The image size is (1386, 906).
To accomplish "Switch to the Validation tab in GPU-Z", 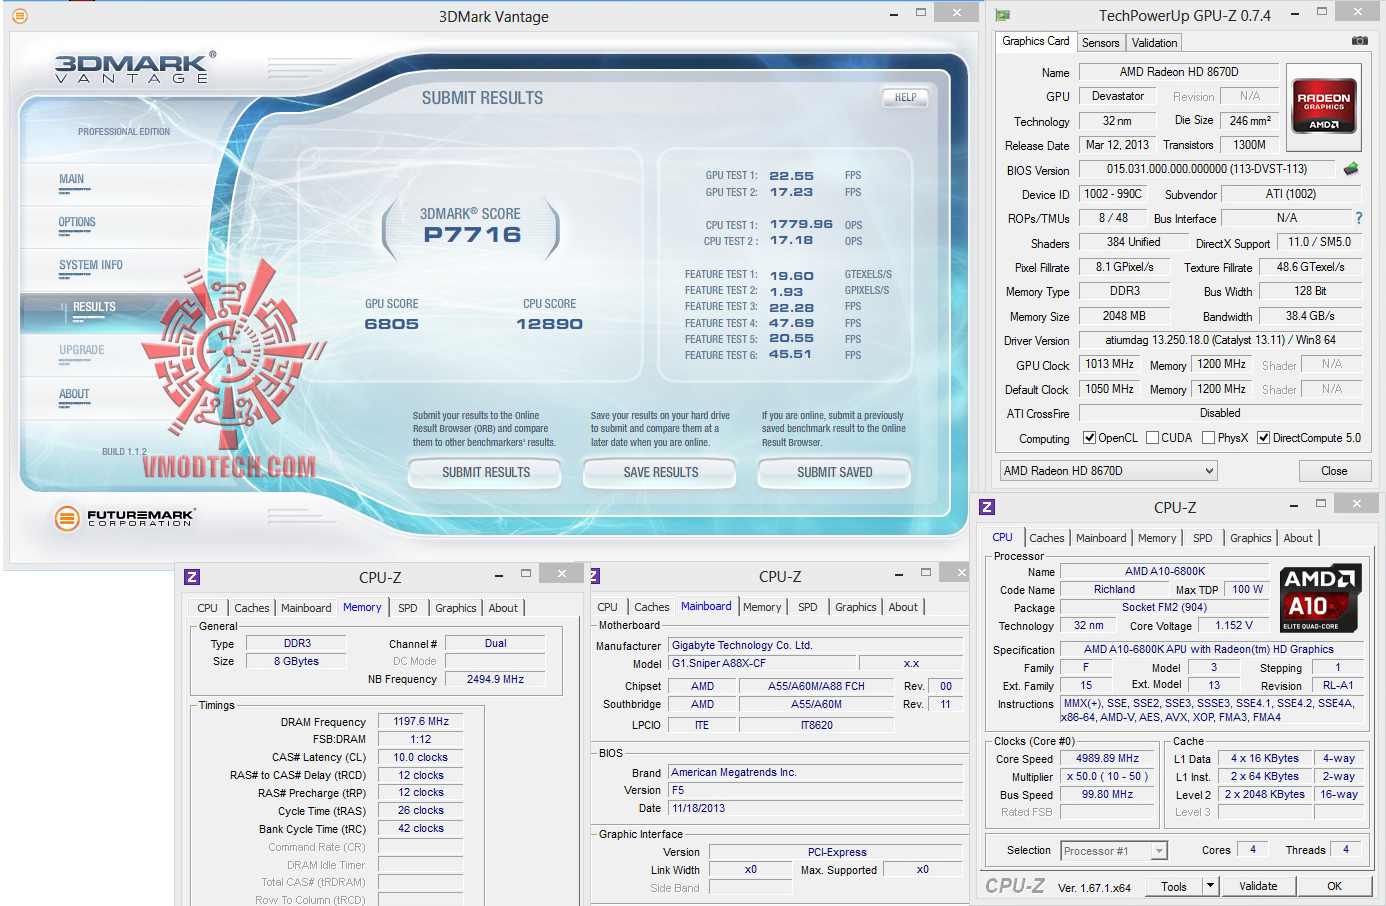I will (1154, 43).
